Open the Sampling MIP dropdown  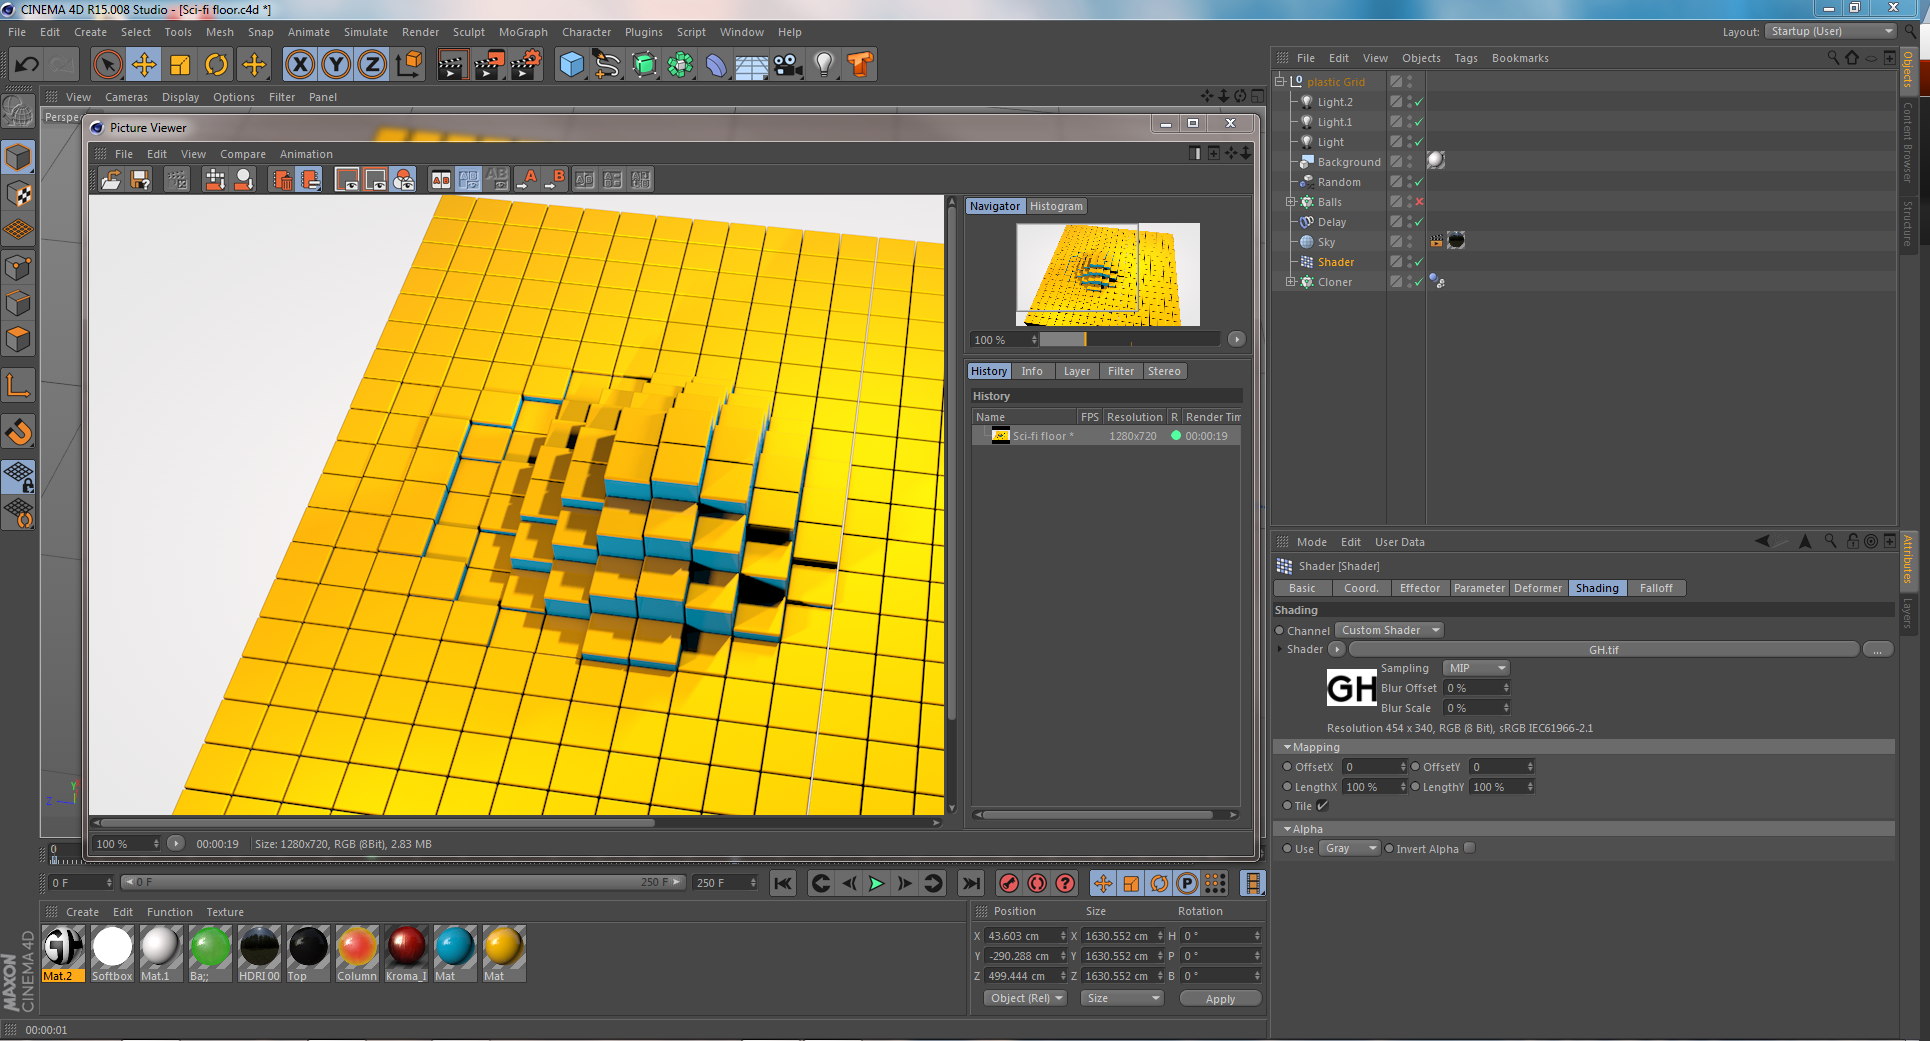pos(1476,668)
